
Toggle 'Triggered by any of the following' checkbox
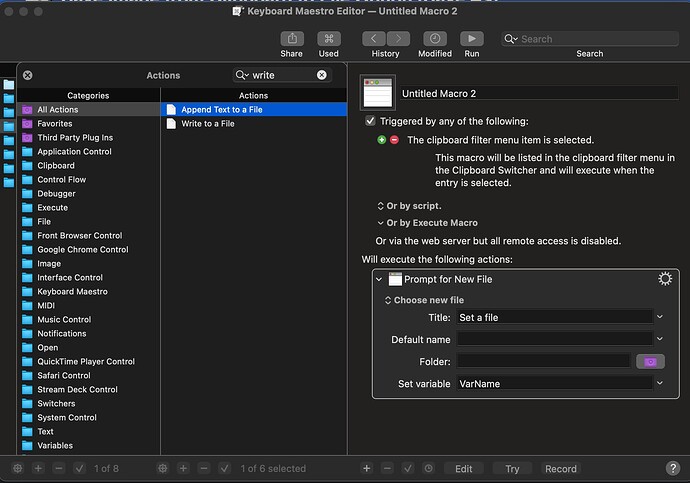(370, 121)
